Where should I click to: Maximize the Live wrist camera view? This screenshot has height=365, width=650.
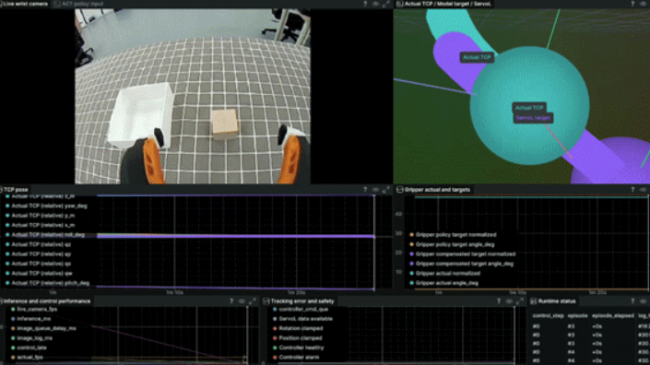coord(386,4)
